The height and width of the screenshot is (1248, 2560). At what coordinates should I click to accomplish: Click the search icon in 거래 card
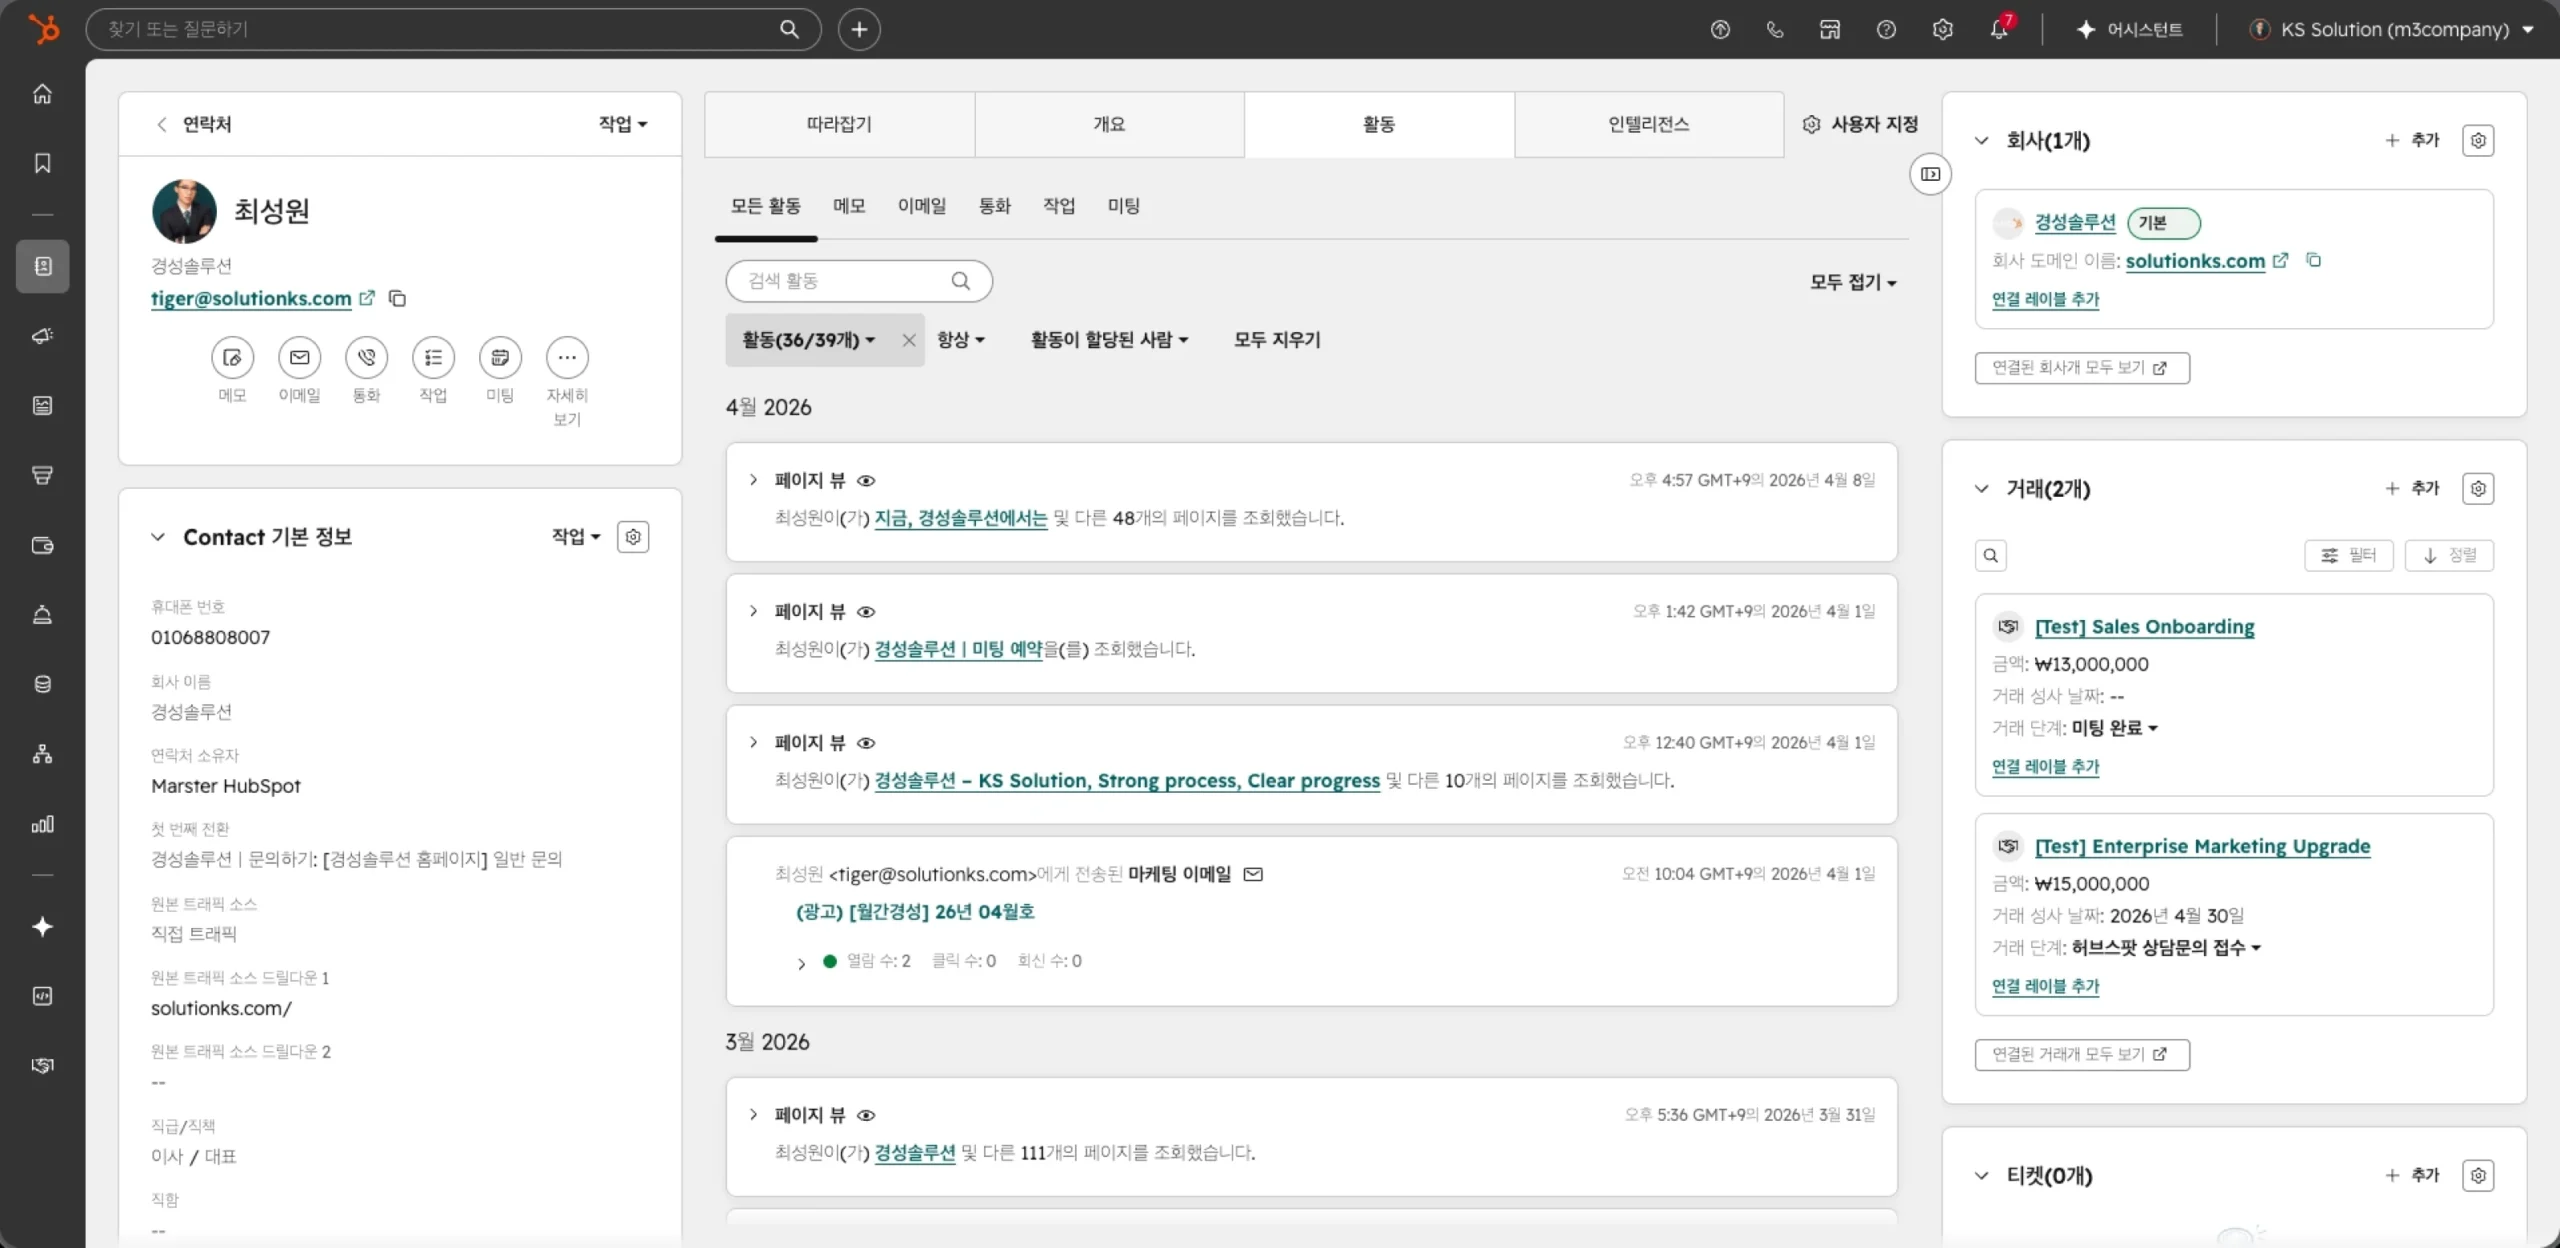click(1991, 555)
